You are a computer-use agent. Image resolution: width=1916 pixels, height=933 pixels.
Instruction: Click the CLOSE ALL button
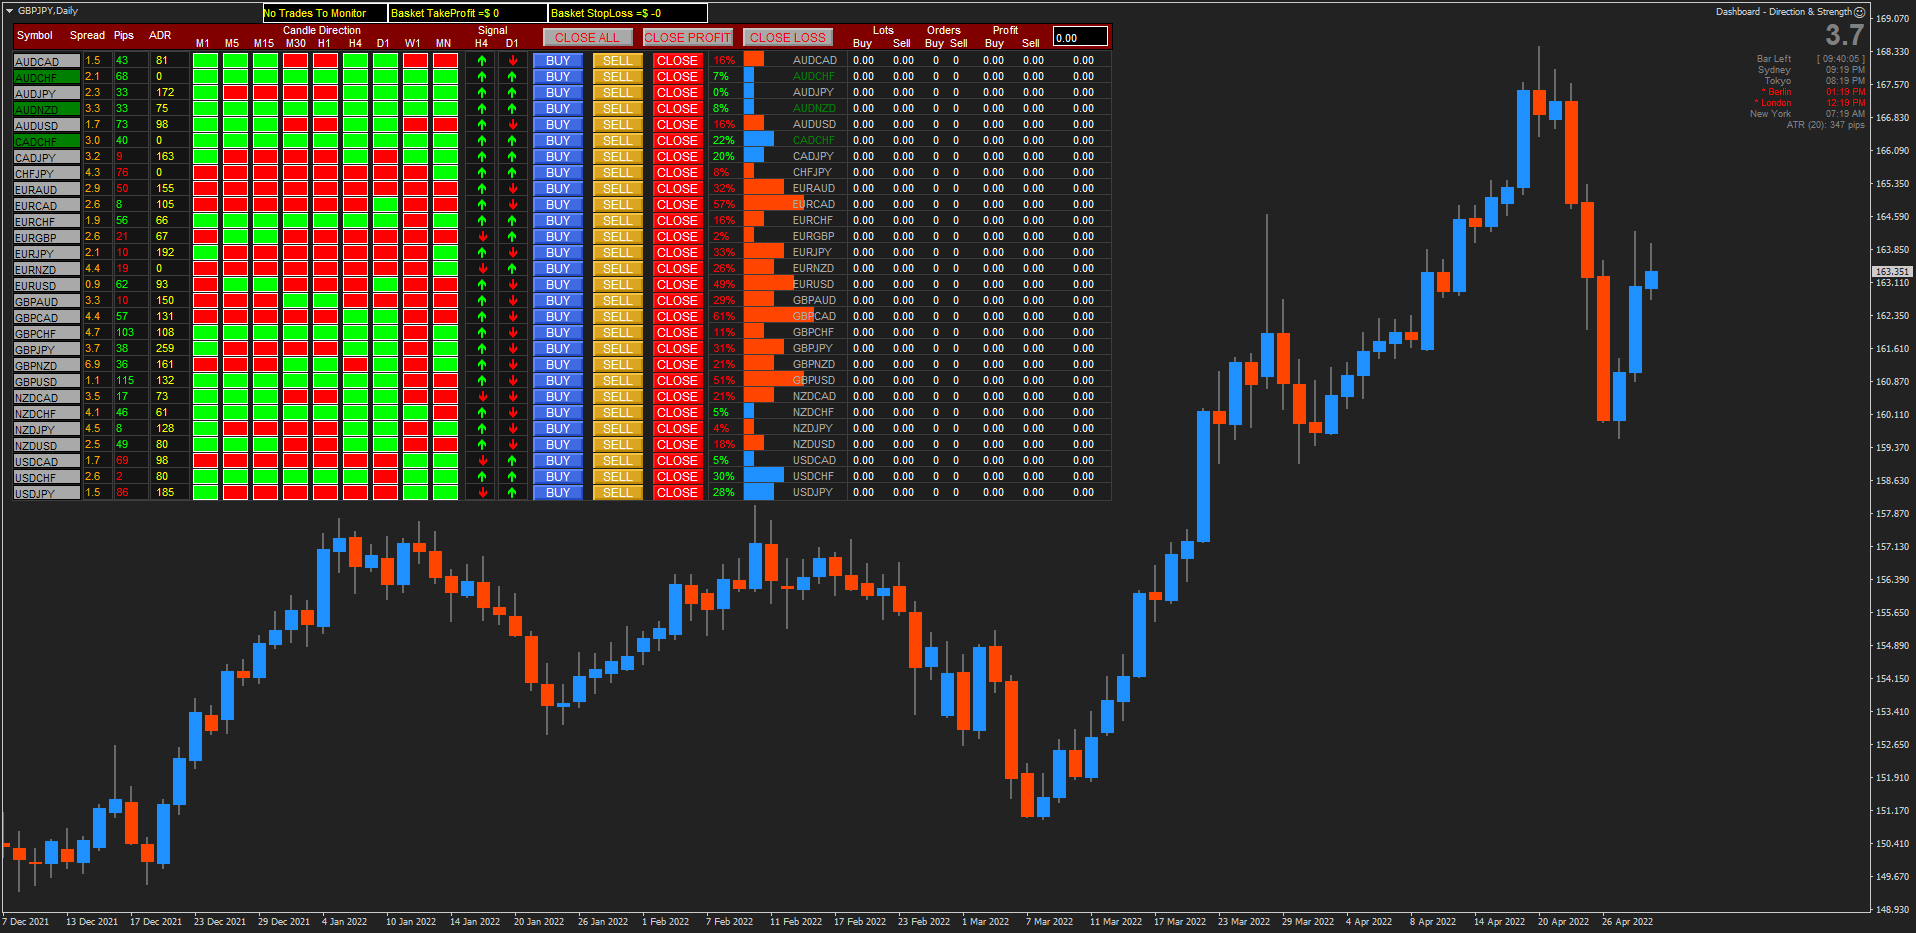(x=587, y=37)
